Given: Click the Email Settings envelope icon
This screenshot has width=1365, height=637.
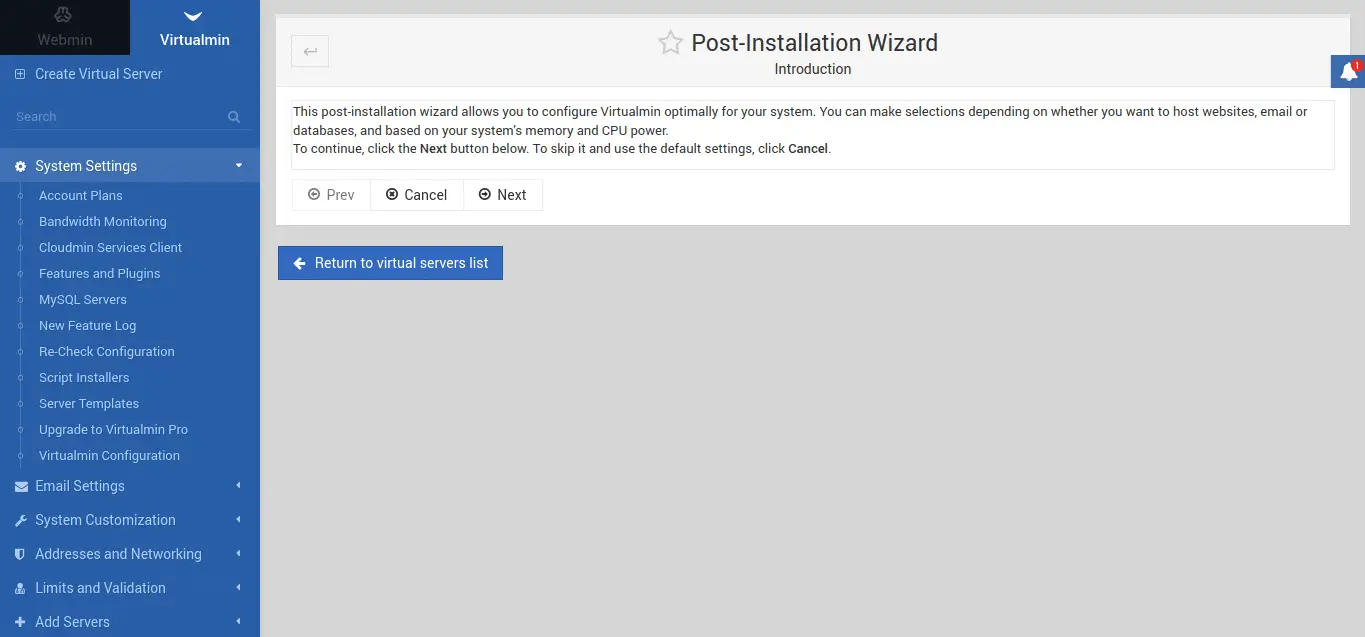Looking at the screenshot, I should click(20, 487).
